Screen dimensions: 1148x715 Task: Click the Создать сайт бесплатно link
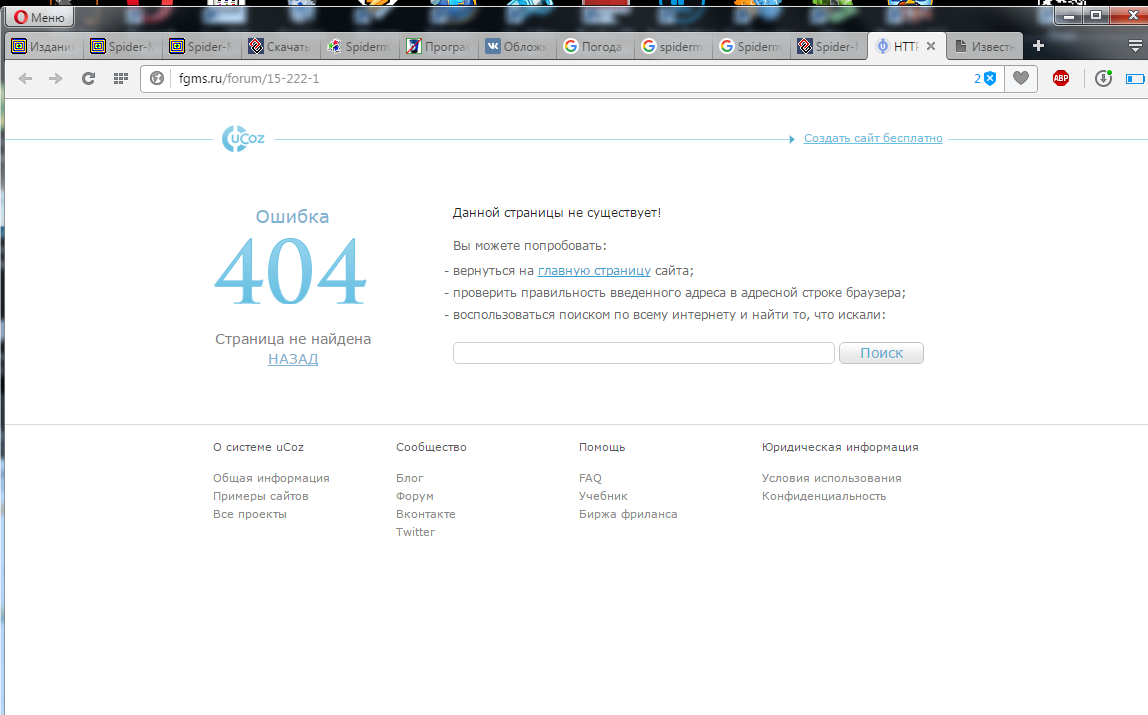(x=873, y=138)
